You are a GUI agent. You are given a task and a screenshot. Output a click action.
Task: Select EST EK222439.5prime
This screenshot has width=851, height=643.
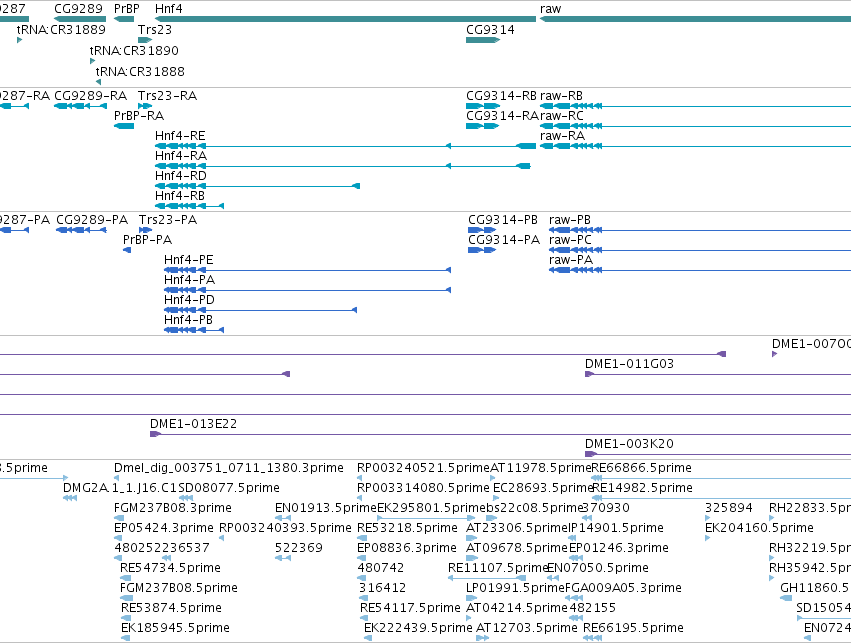point(418,628)
